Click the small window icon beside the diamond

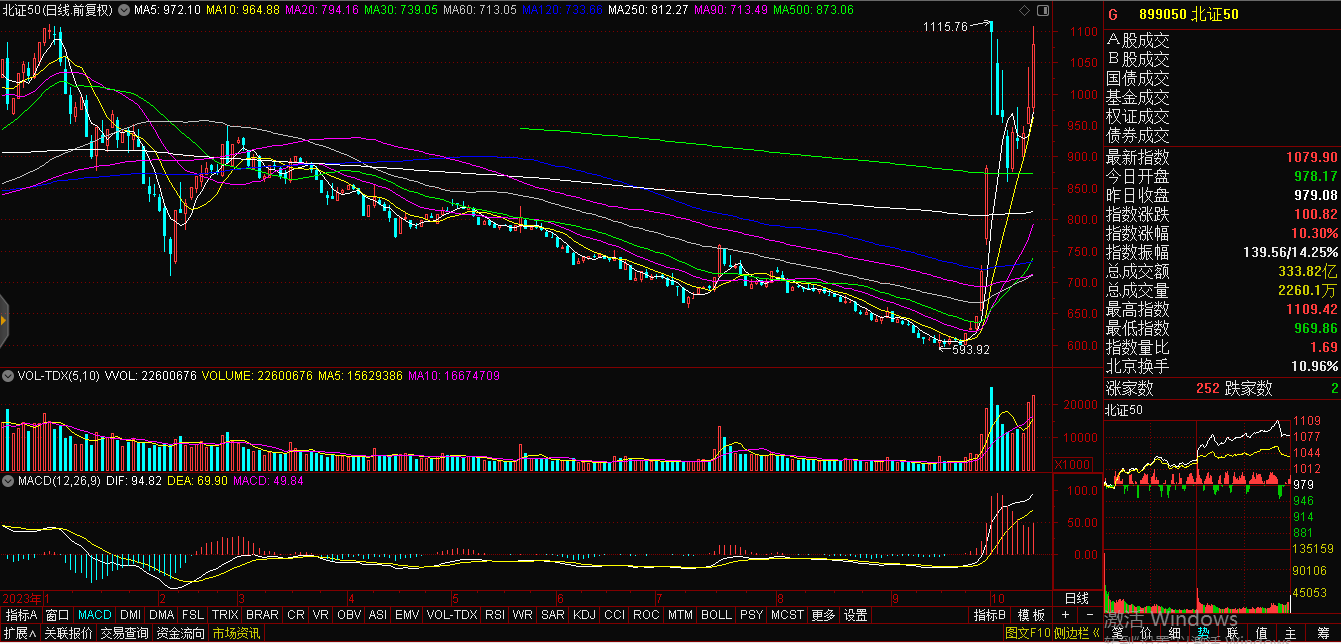click(x=1043, y=10)
